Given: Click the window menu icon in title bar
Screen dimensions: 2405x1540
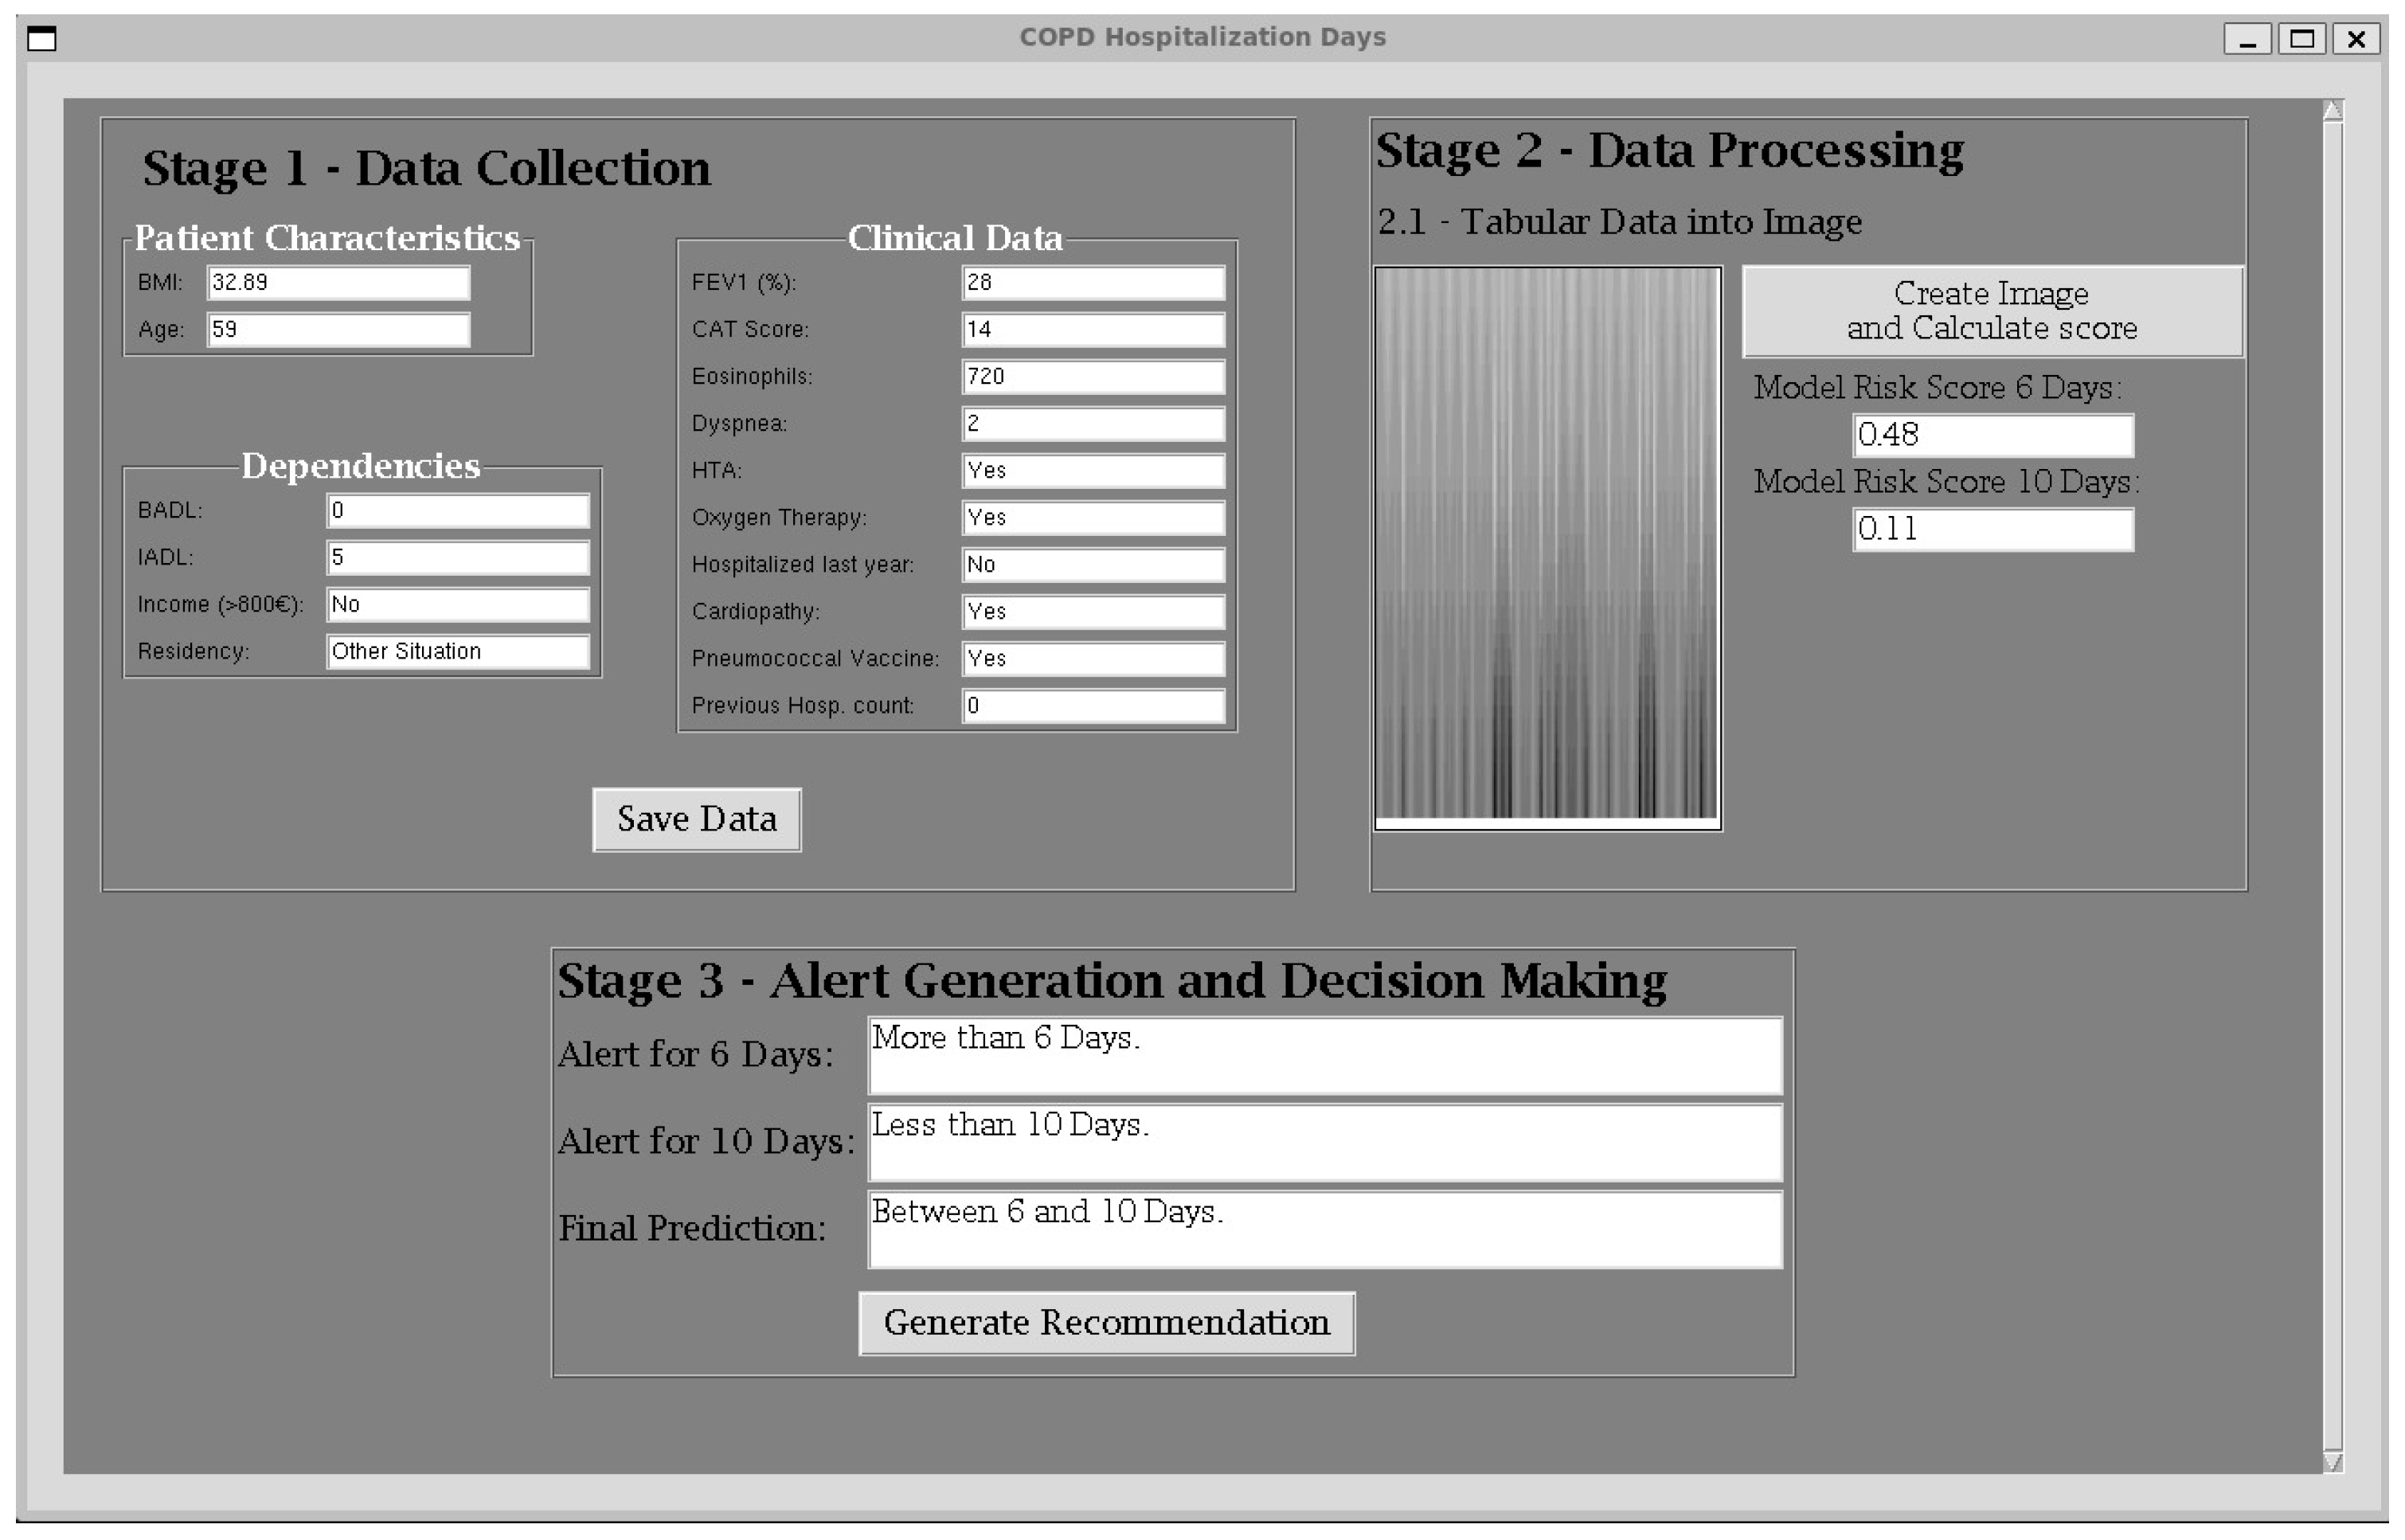Looking at the screenshot, I should point(42,39).
